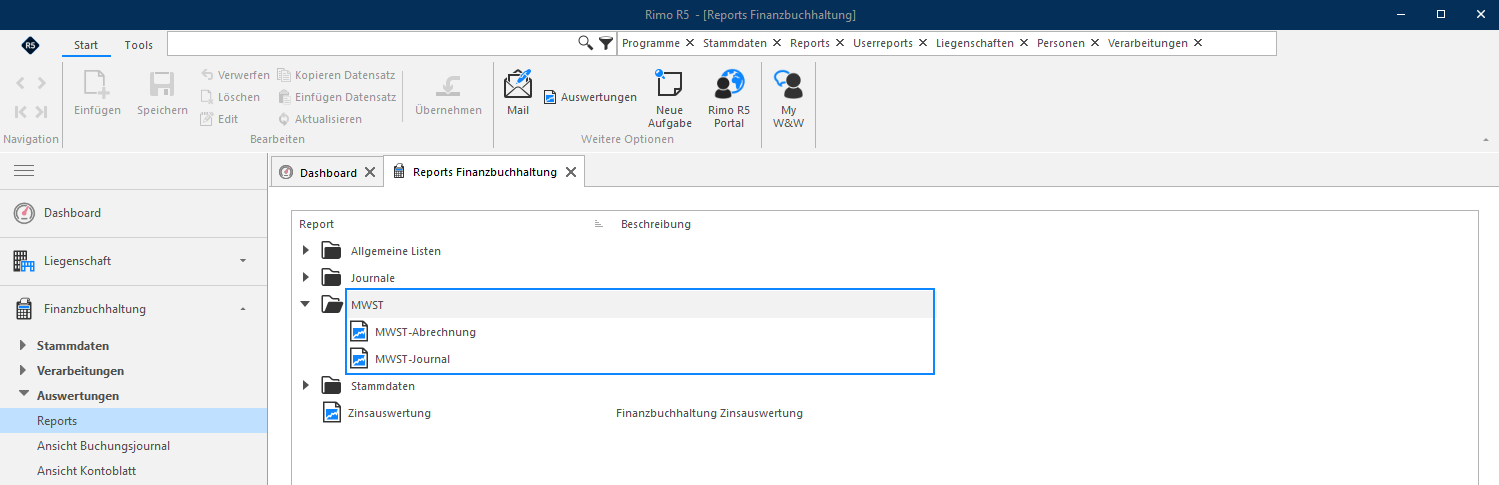Expand the Journale folder
Image resolution: width=1499 pixels, height=485 pixels.
[x=306, y=277]
